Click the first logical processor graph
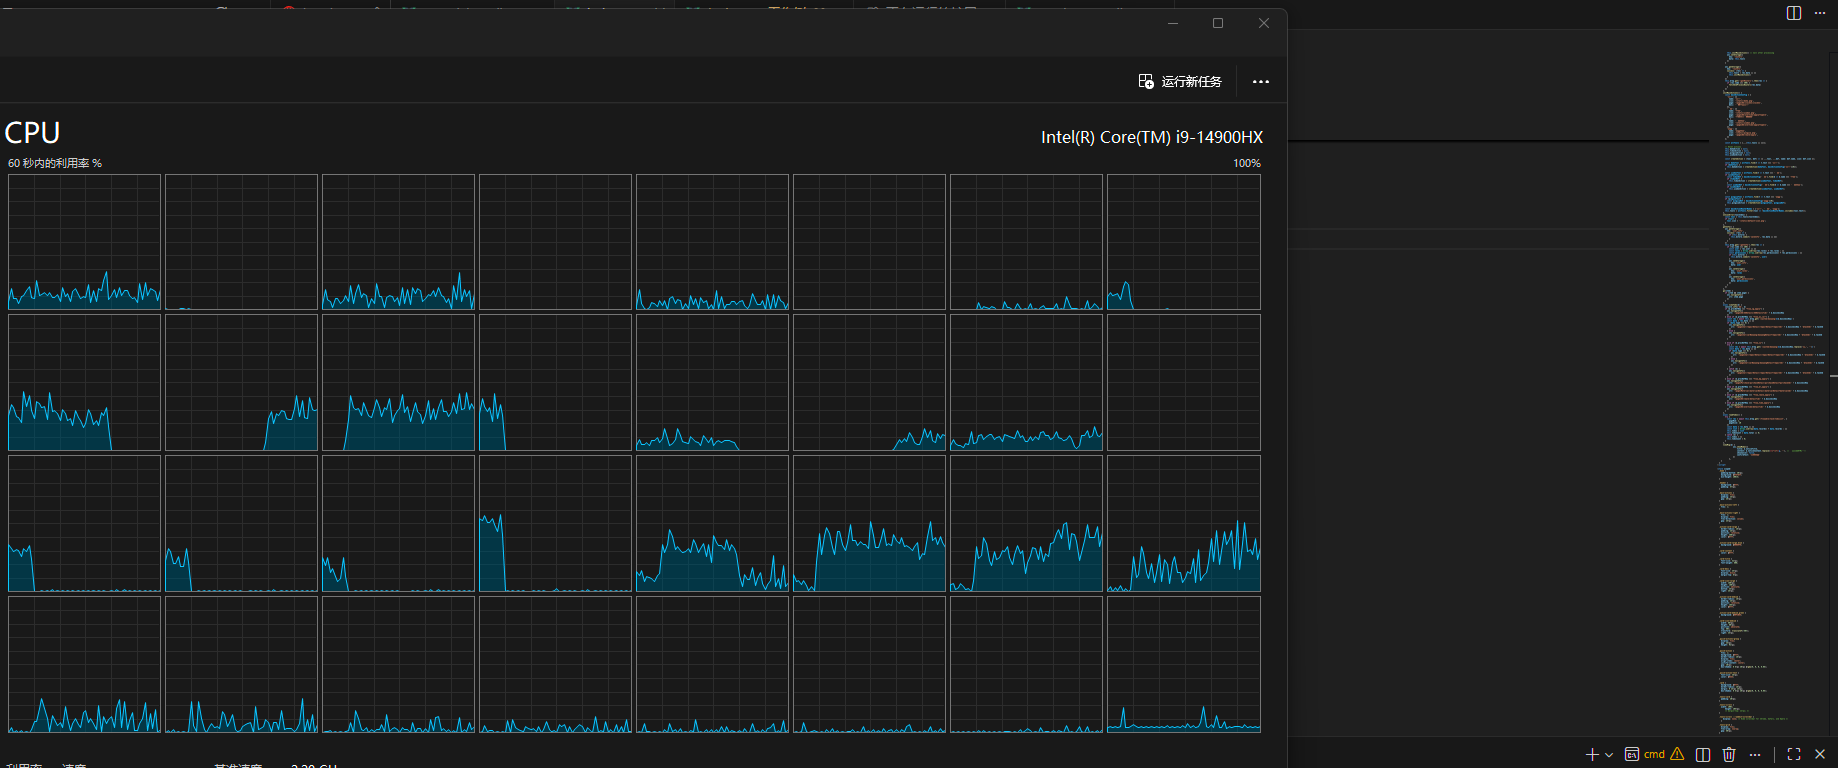The width and height of the screenshot is (1838, 768). click(x=84, y=242)
